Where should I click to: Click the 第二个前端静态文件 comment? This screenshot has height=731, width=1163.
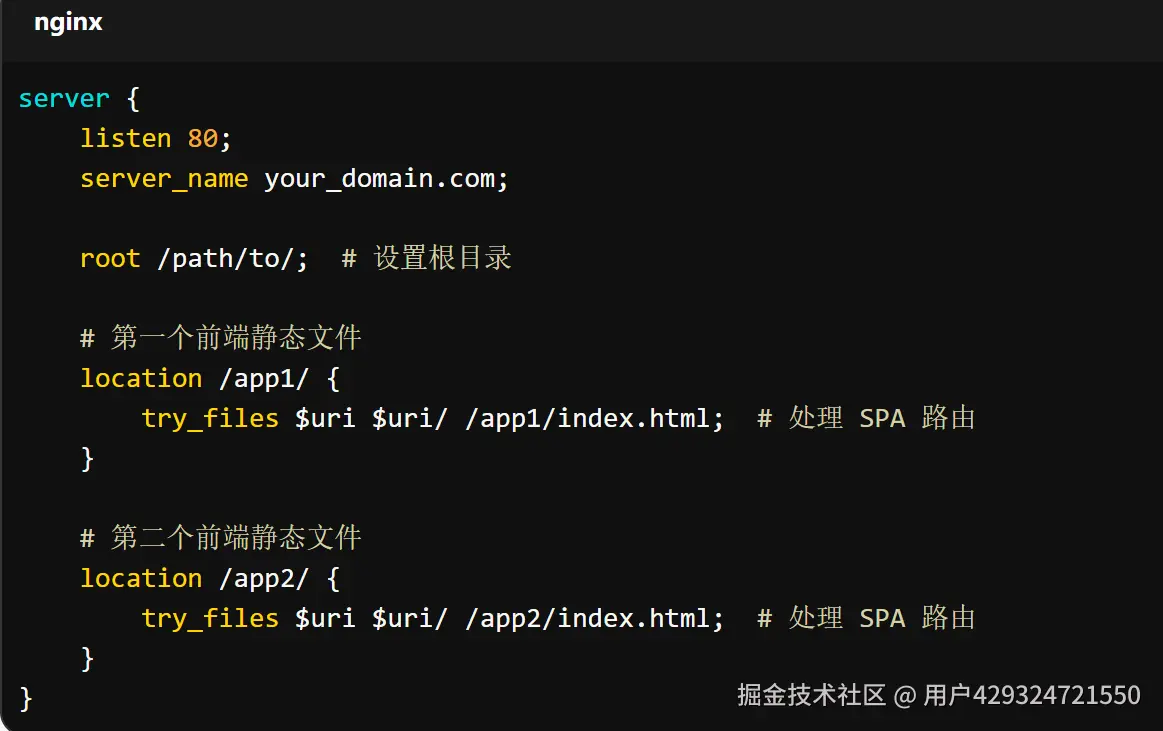tap(235, 538)
